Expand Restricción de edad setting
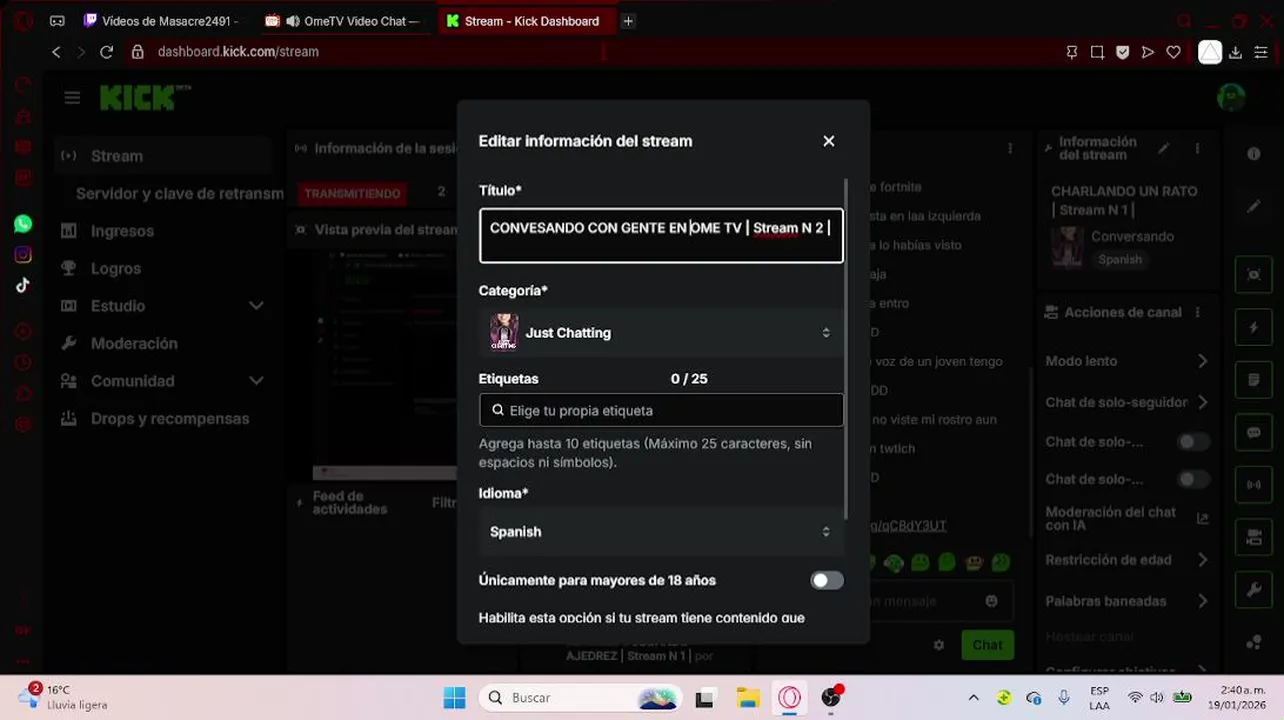1284x720 pixels. pos(1126,560)
